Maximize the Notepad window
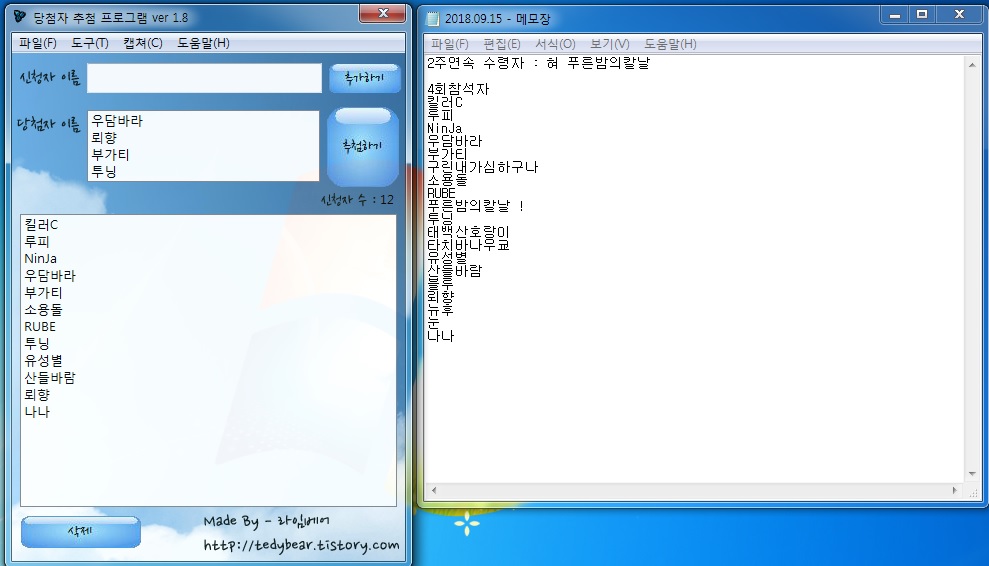Viewport: 989px width, 566px height. point(921,14)
